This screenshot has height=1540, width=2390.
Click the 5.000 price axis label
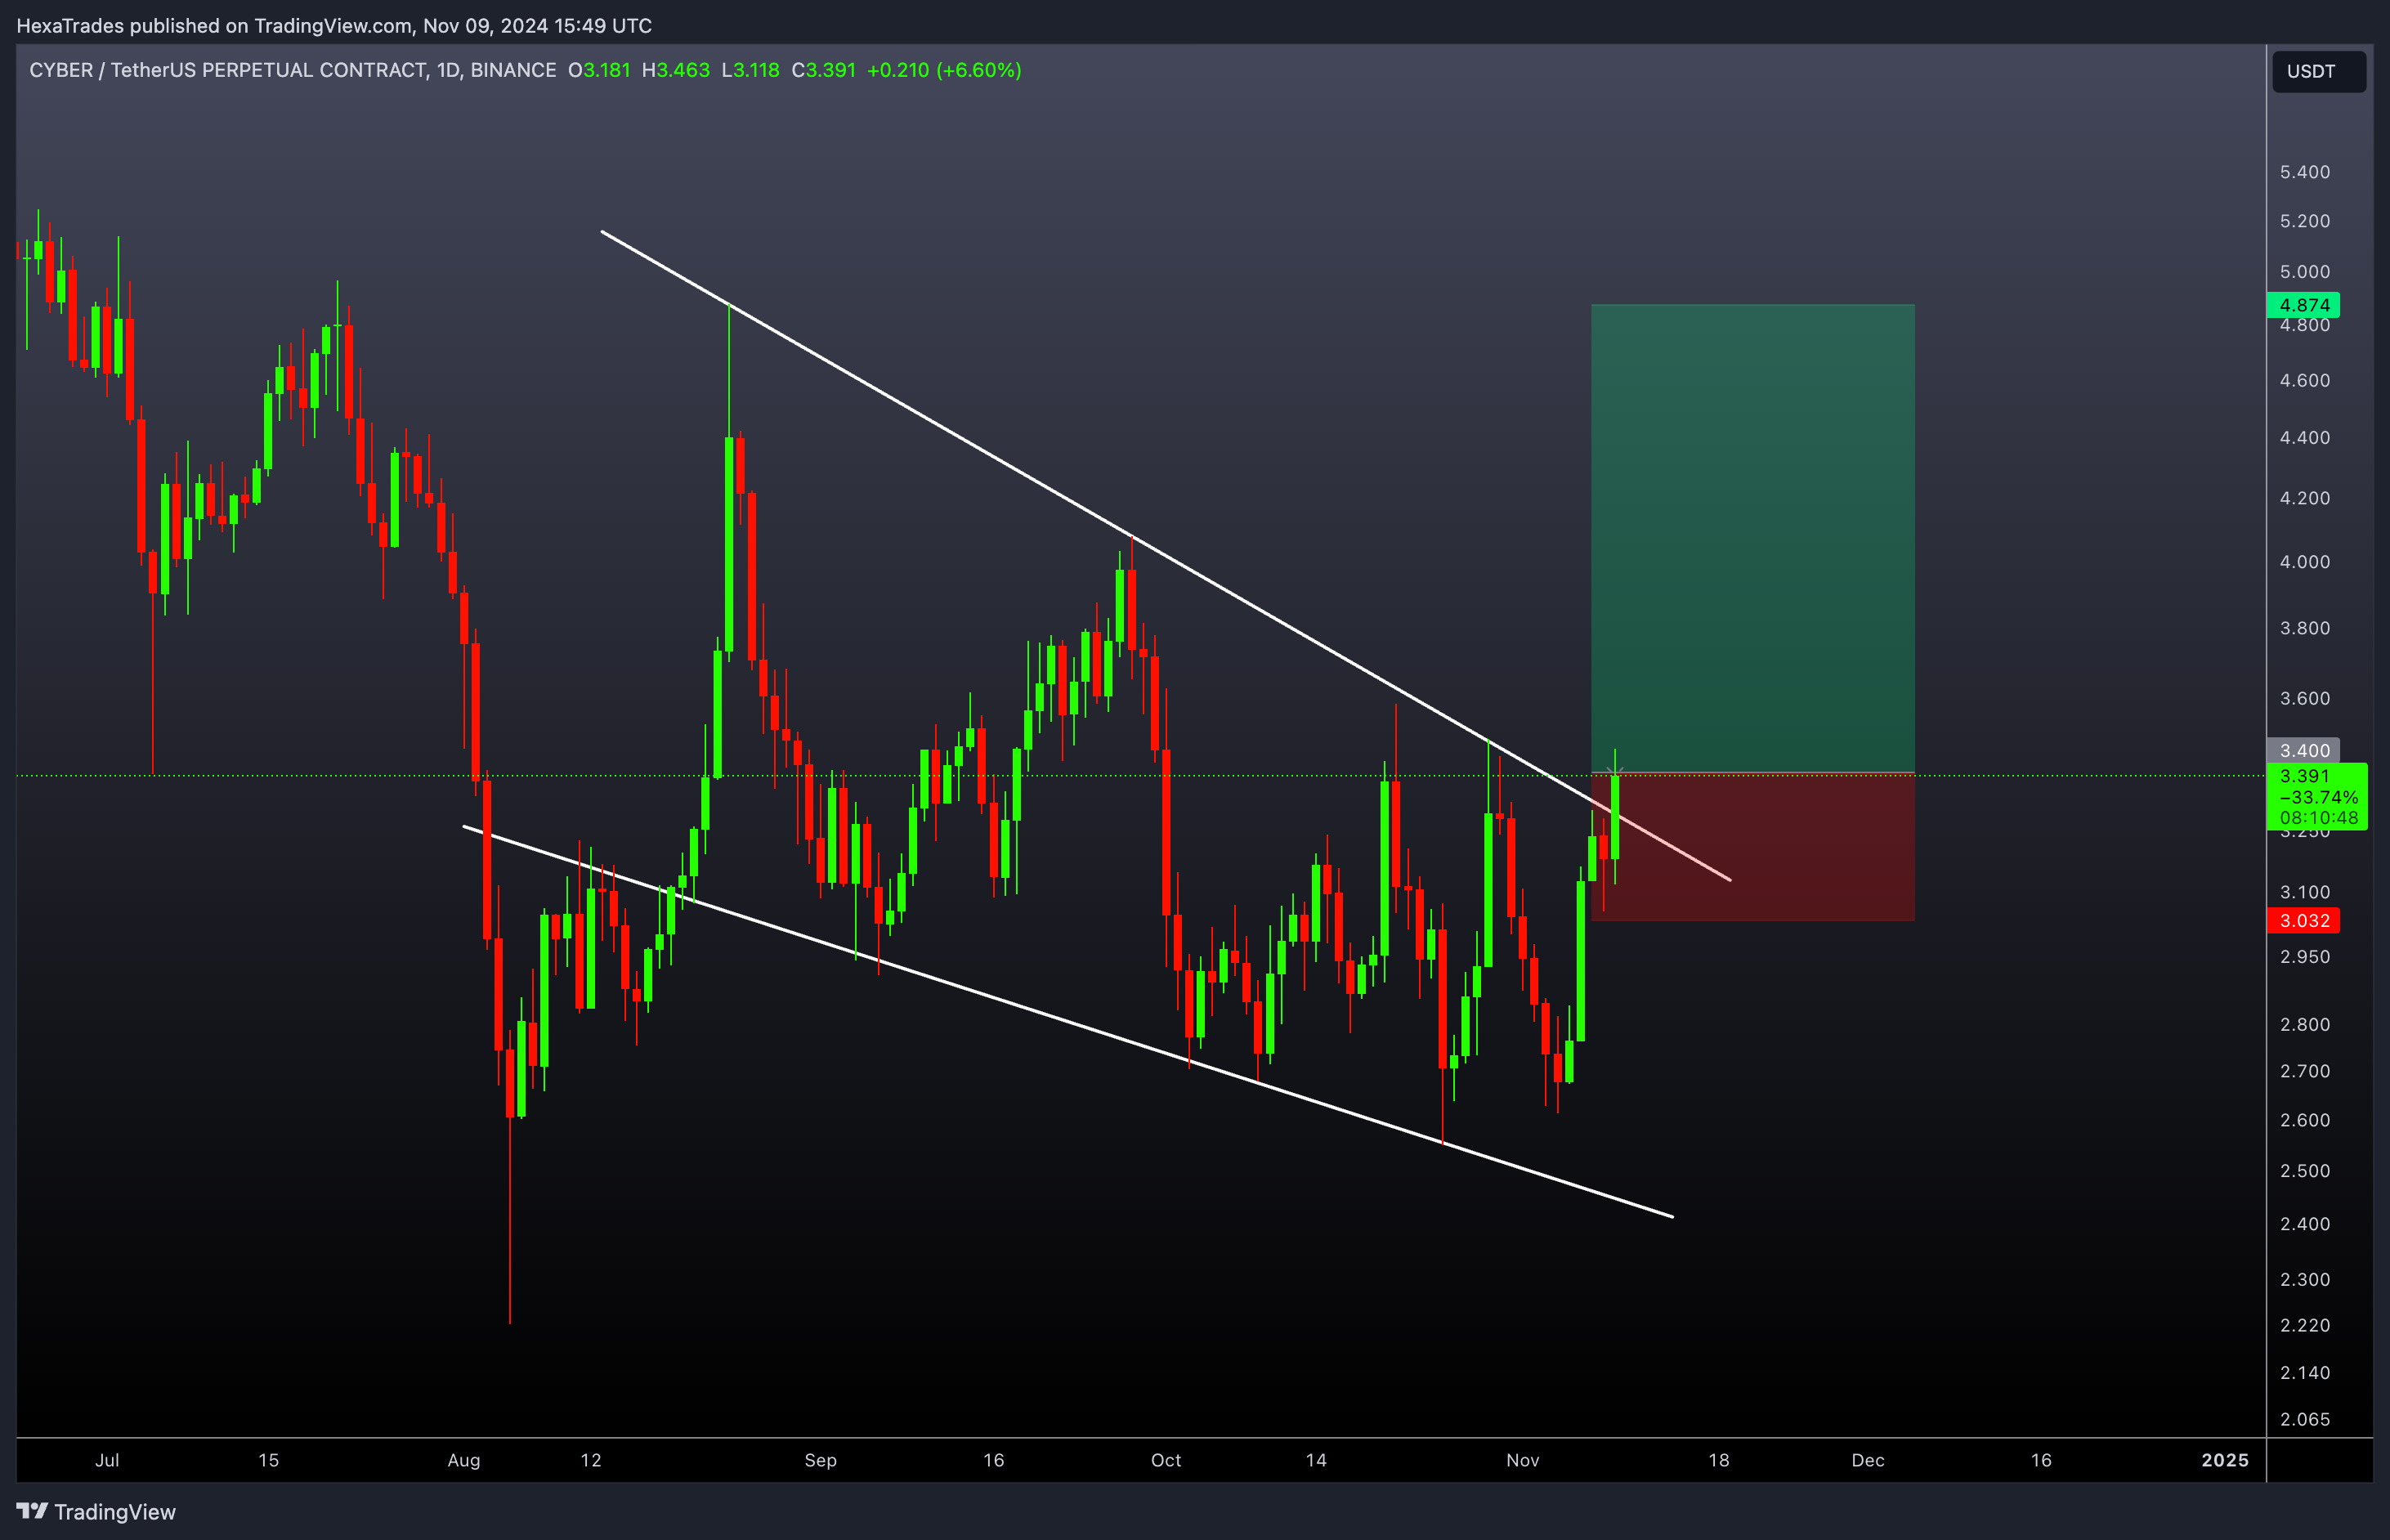[2304, 272]
